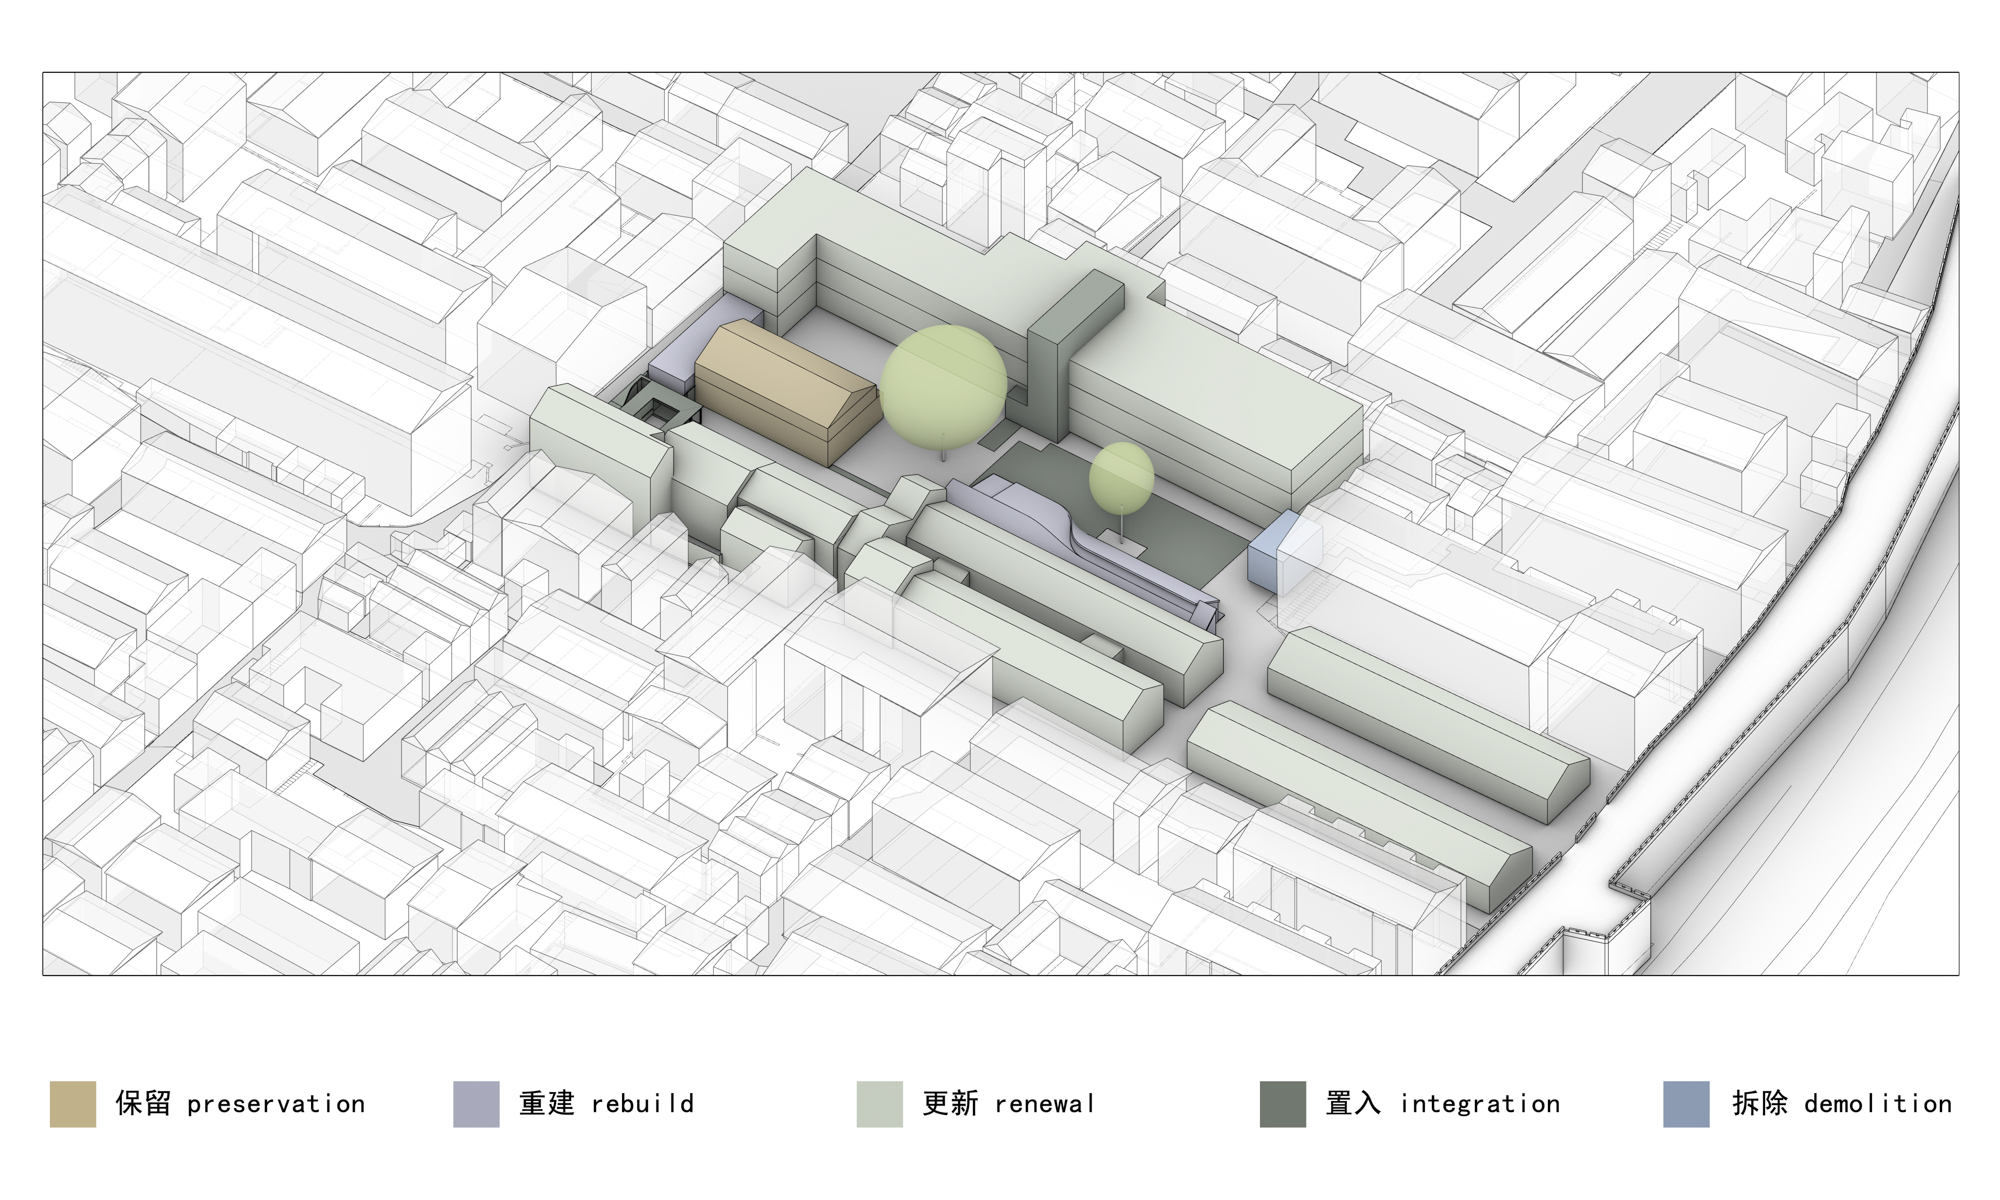Toggle the 保留 preservation legend swatch
The height and width of the screenshot is (1200, 2000).
coord(71,1104)
